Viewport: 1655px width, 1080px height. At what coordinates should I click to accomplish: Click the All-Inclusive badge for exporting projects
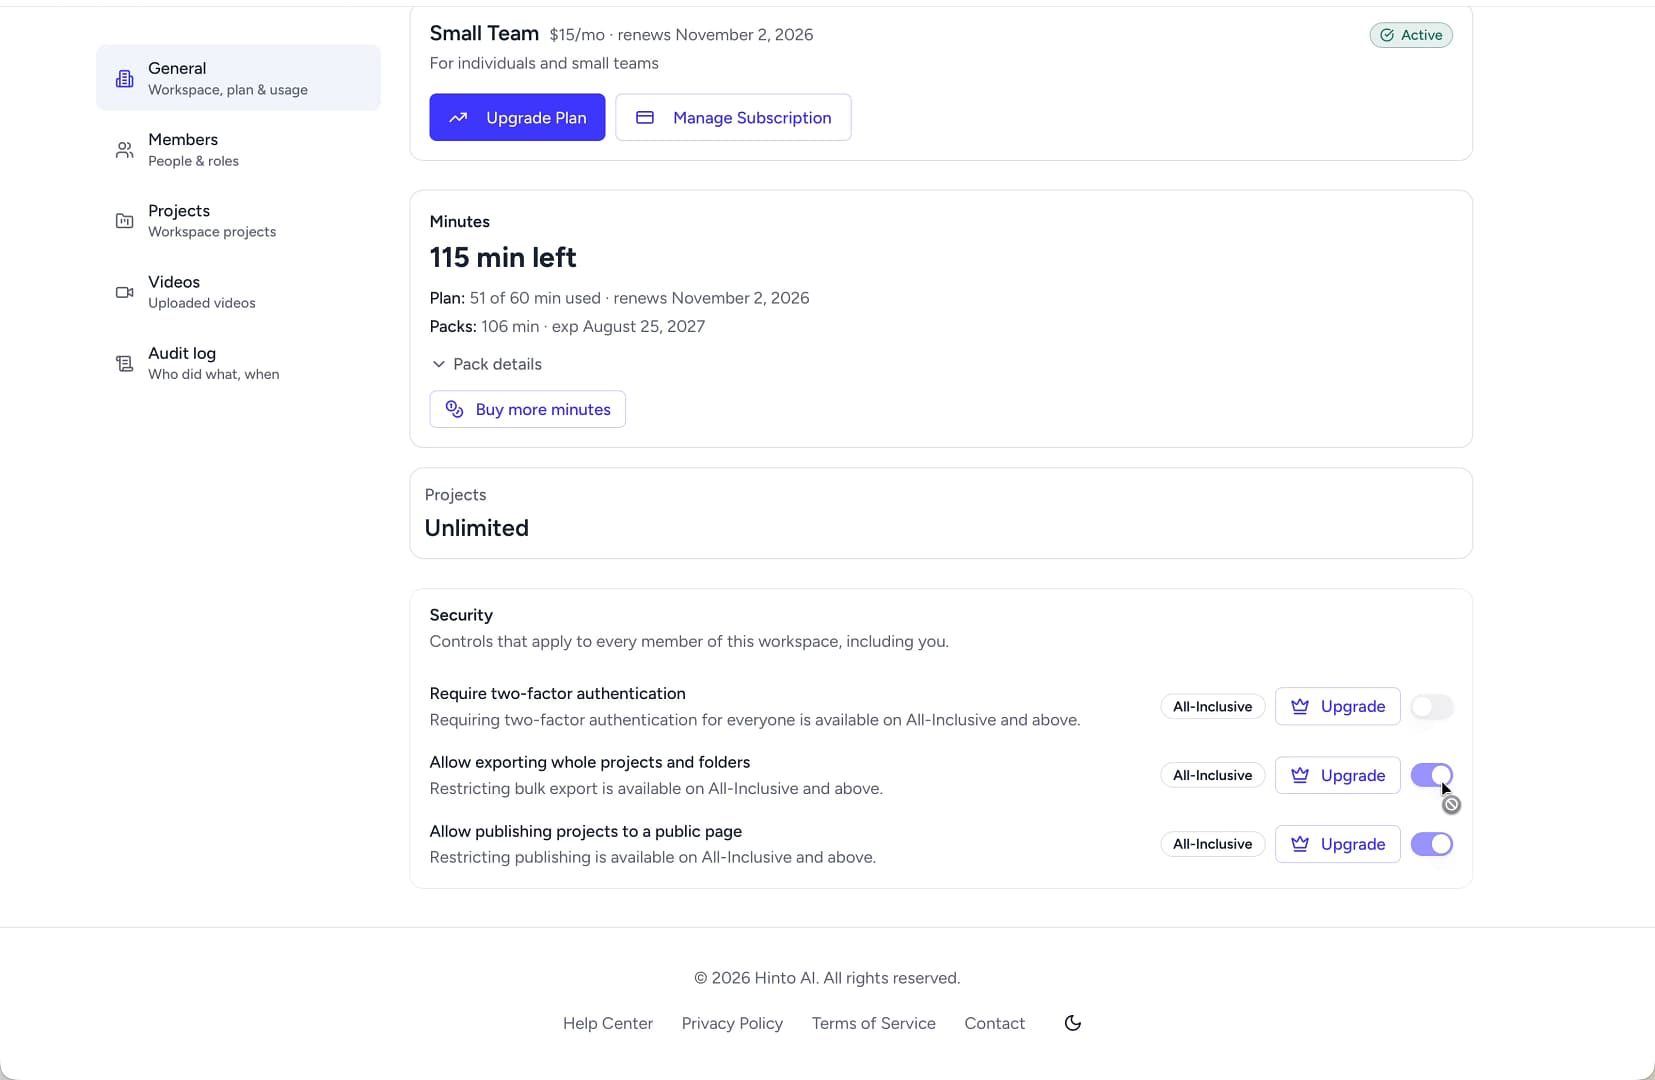point(1213,775)
